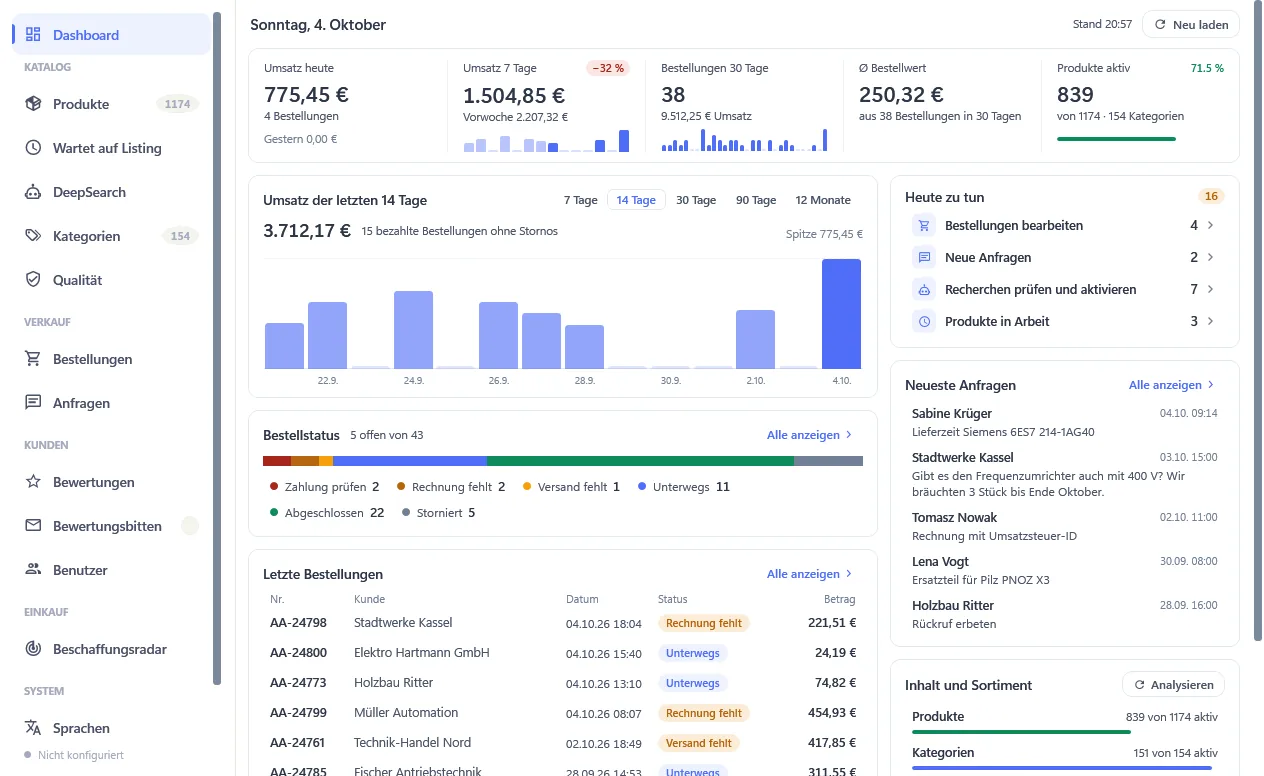Click the translate icon for Sprachen

tap(33, 728)
